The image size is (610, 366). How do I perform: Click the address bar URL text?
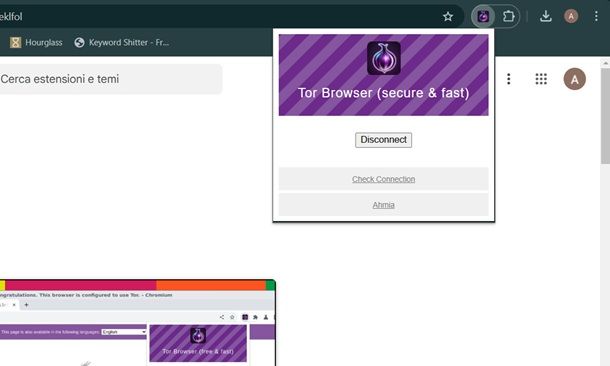tap(11, 16)
